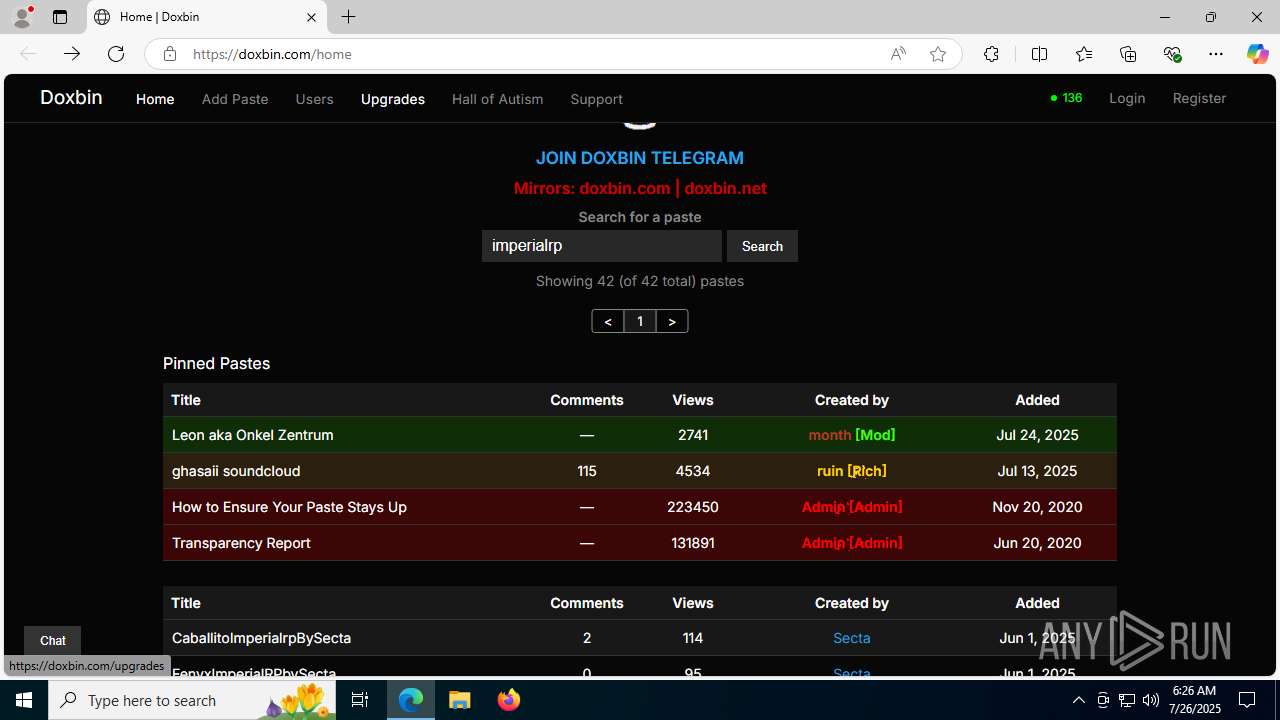Image resolution: width=1280 pixels, height=720 pixels.
Task: Launch Firefox from the taskbar
Action: (508, 700)
